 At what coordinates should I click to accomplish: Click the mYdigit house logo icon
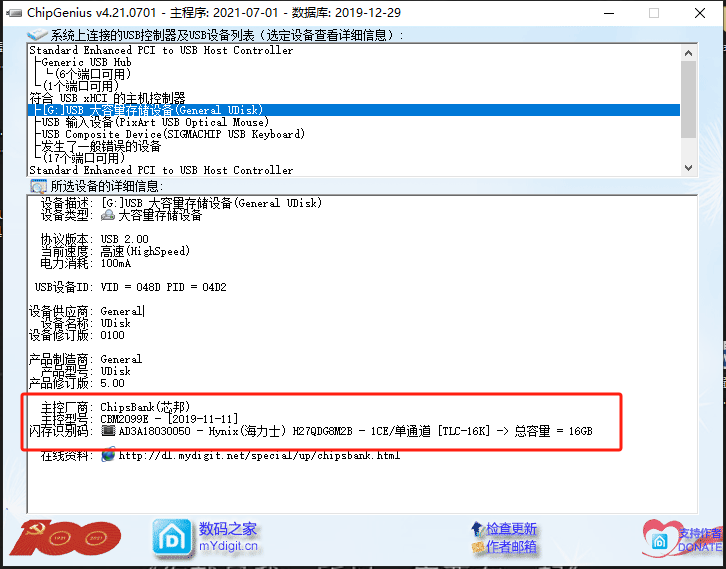(172, 539)
